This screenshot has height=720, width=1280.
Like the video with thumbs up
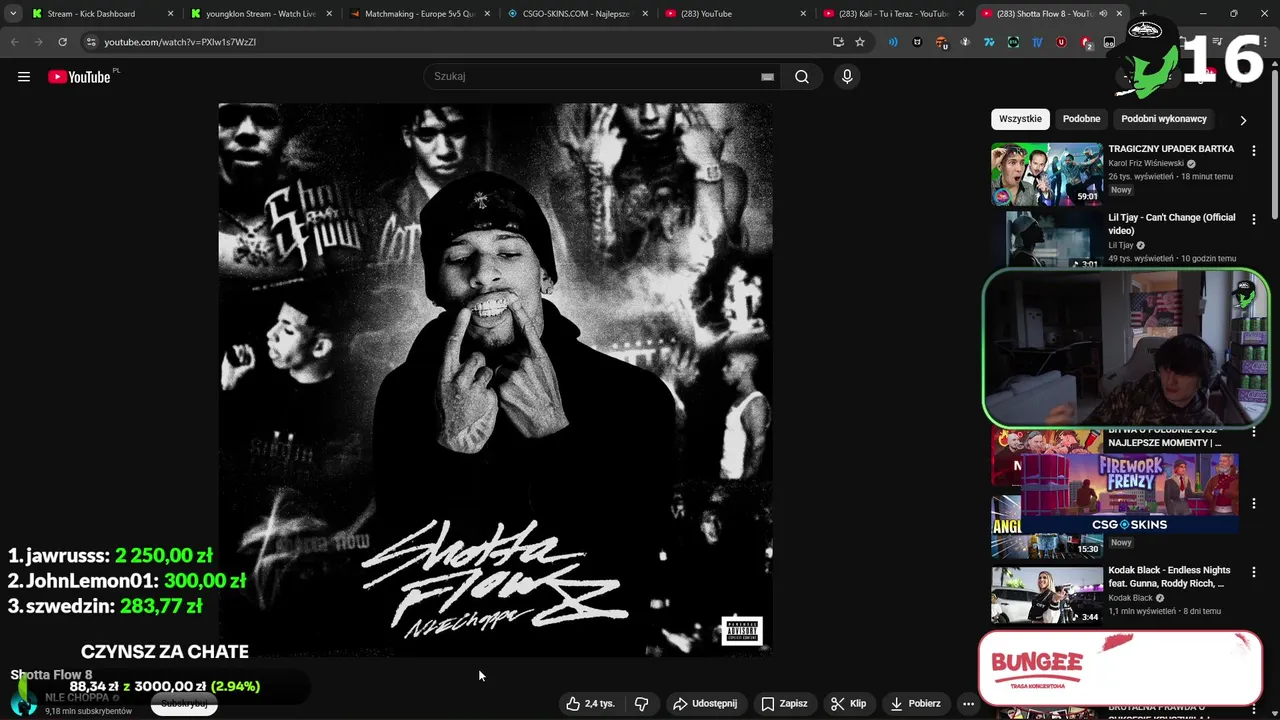[x=590, y=704]
